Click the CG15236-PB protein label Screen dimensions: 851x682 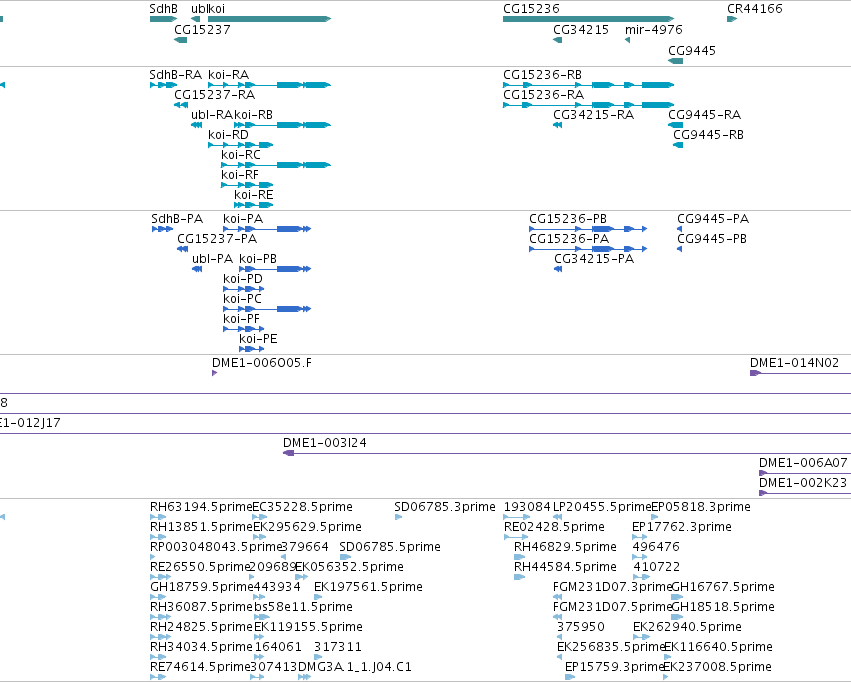point(568,219)
